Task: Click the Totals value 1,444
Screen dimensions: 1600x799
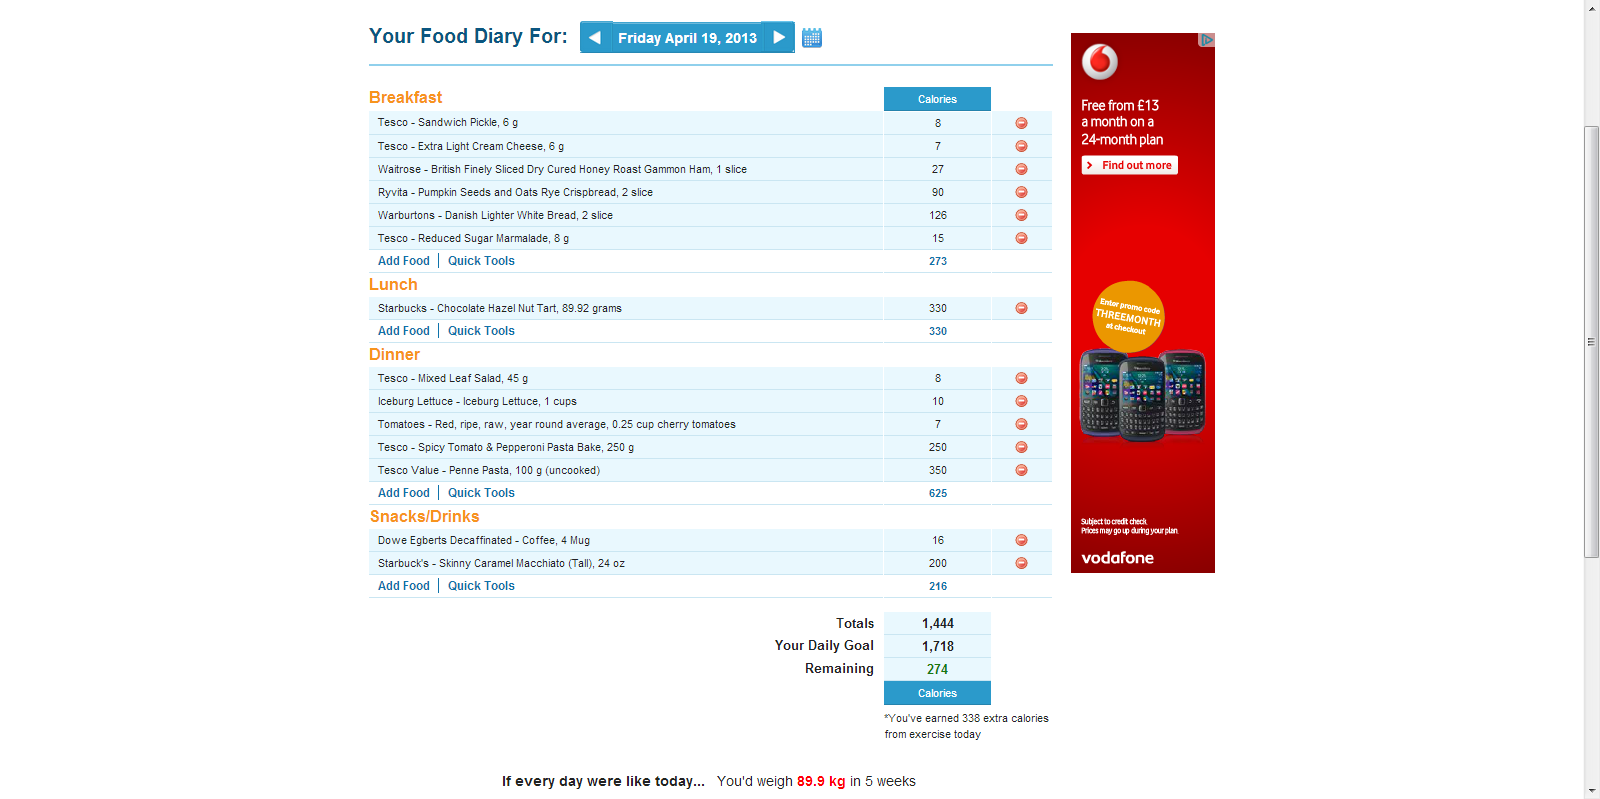Action: pyautogui.click(x=937, y=623)
